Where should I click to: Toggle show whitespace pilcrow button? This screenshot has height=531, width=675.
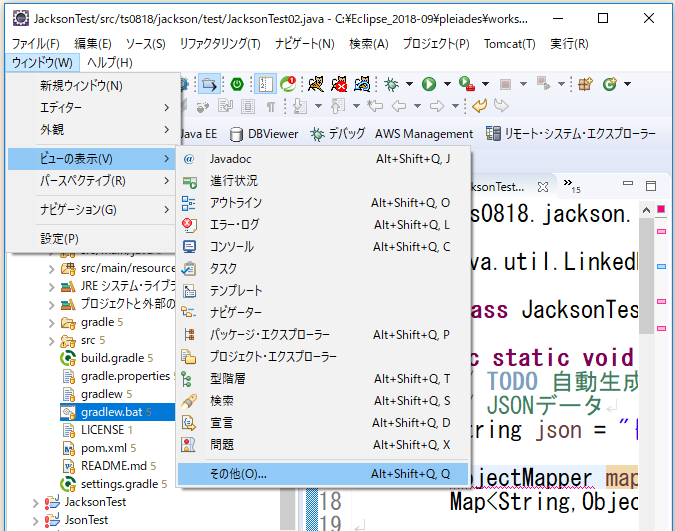point(271,106)
